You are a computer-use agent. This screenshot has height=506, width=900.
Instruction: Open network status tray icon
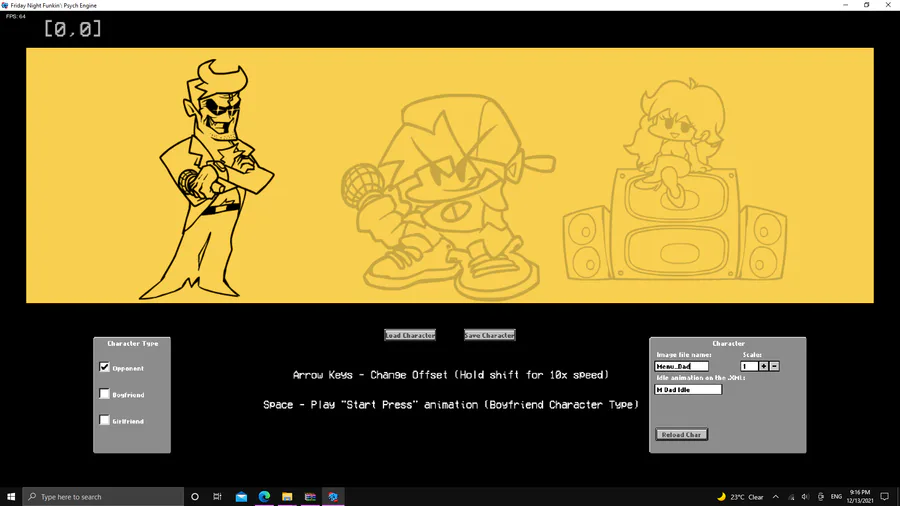[x=791, y=497]
